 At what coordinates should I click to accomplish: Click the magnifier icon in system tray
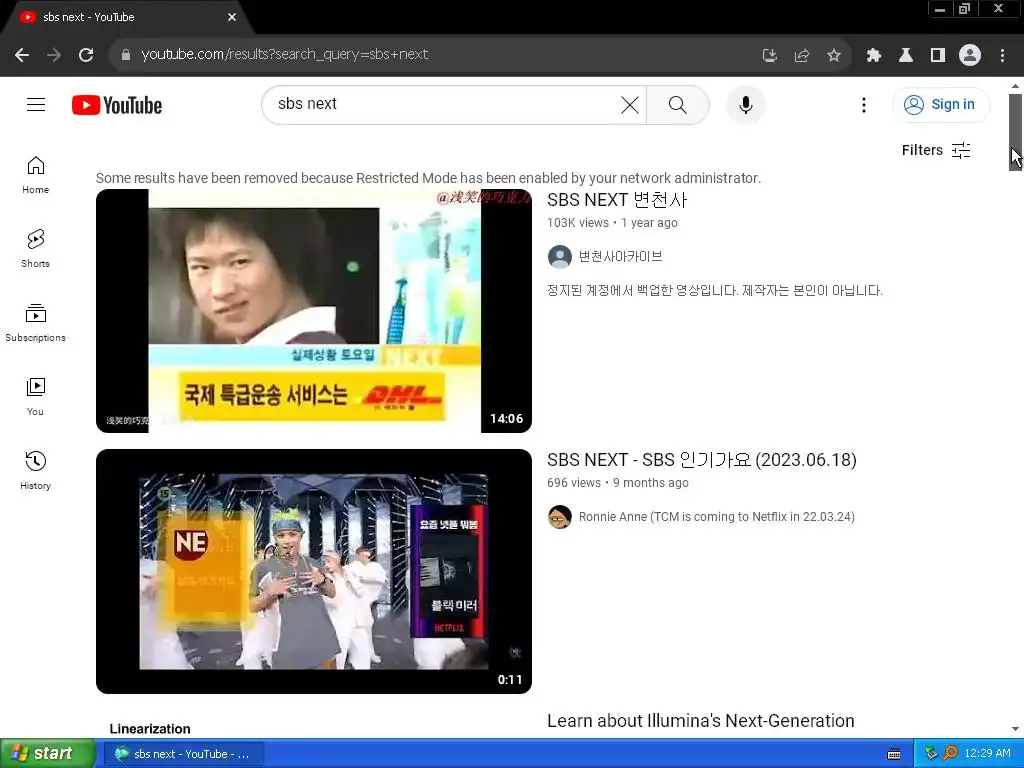pos(950,753)
